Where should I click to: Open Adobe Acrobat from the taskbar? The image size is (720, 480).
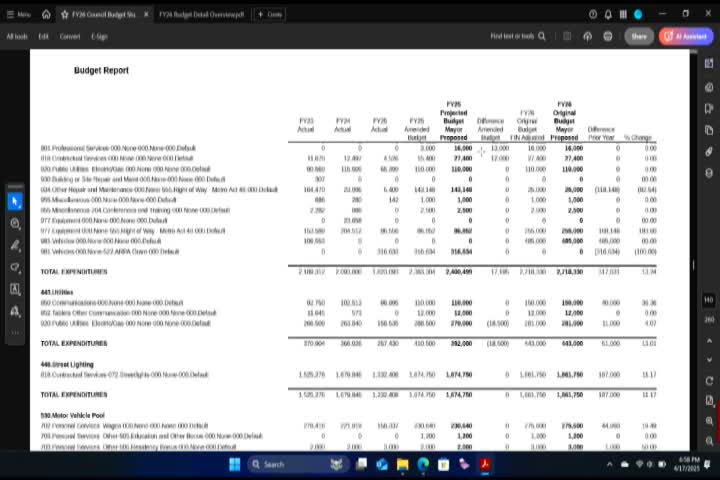[x=485, y=464]
